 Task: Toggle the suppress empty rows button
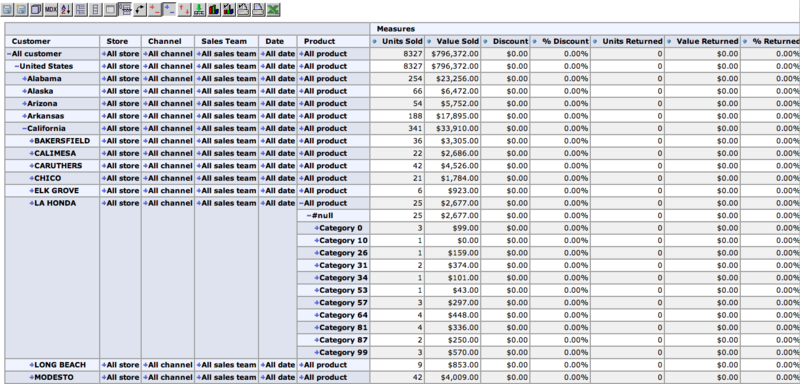(x=125, y=9)
